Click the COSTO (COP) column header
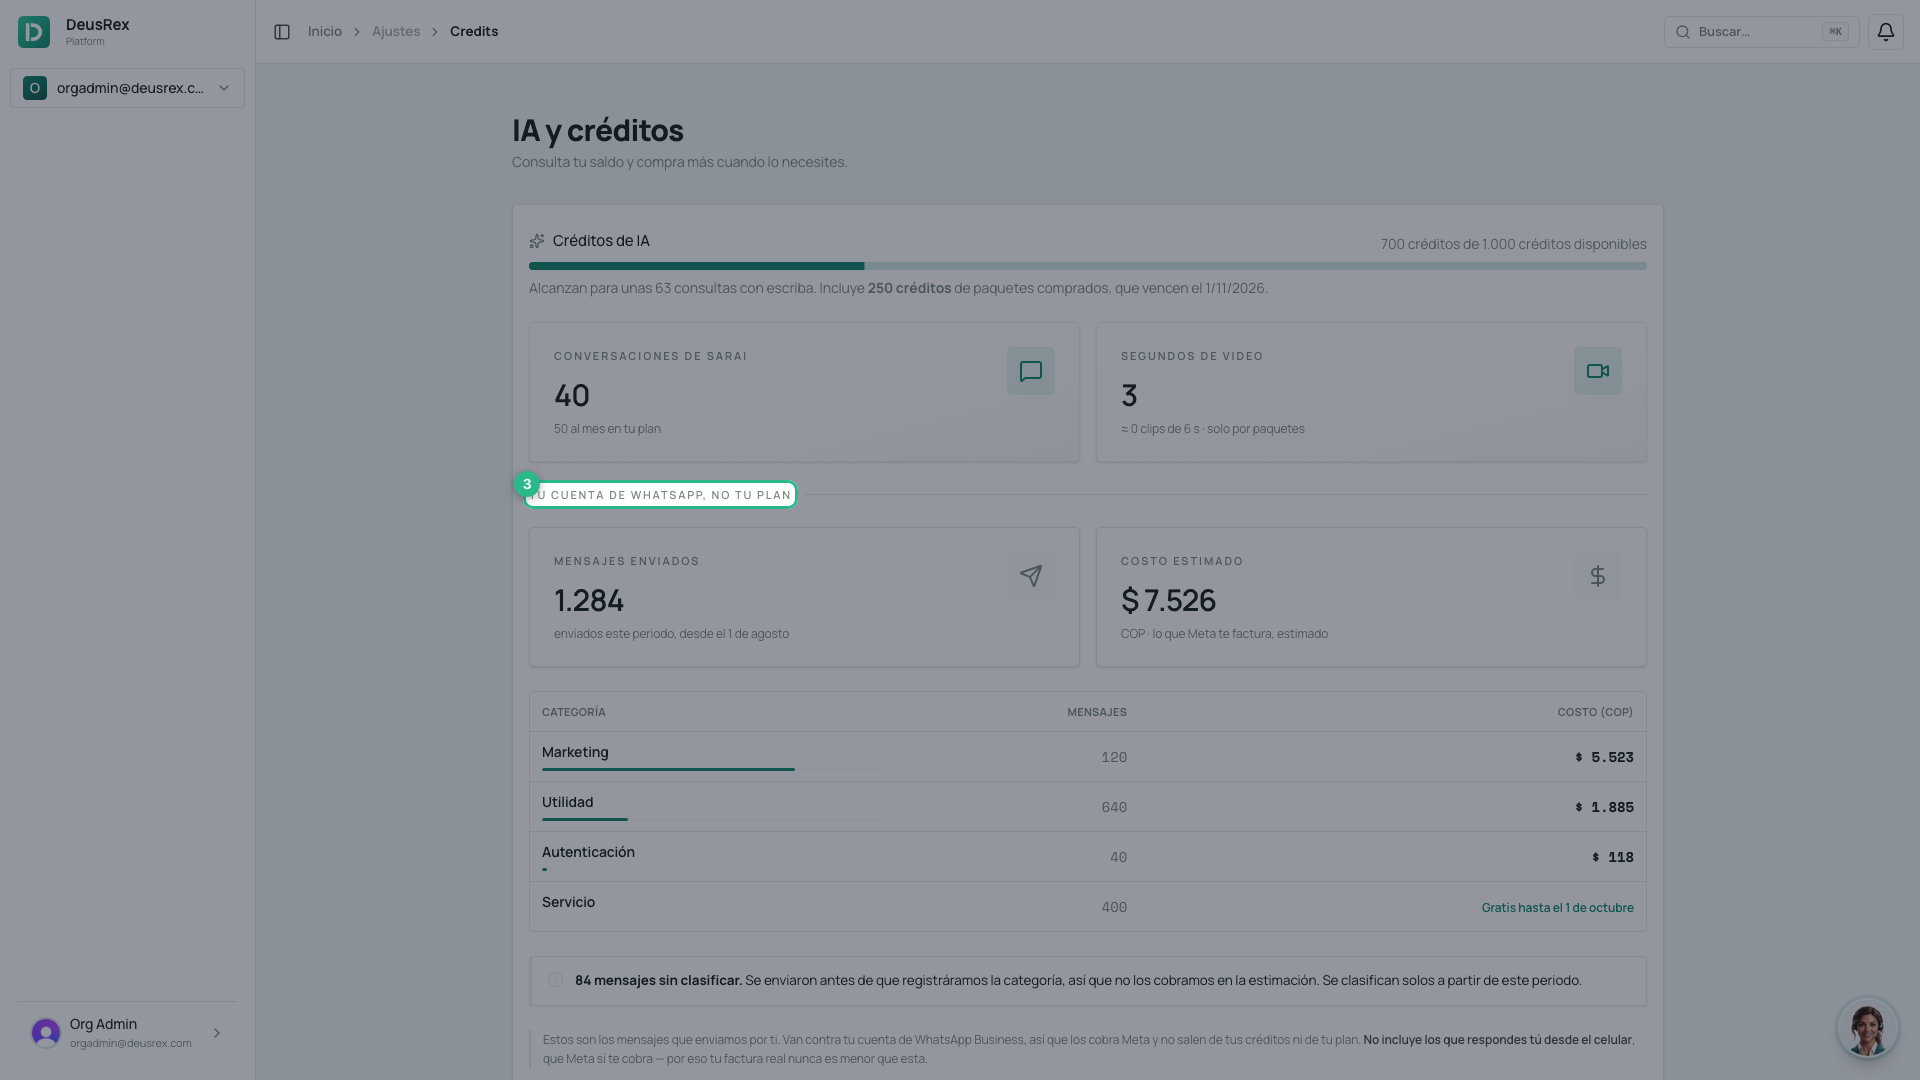This screenshot has height=1080, width=1920. point(1595,712)
